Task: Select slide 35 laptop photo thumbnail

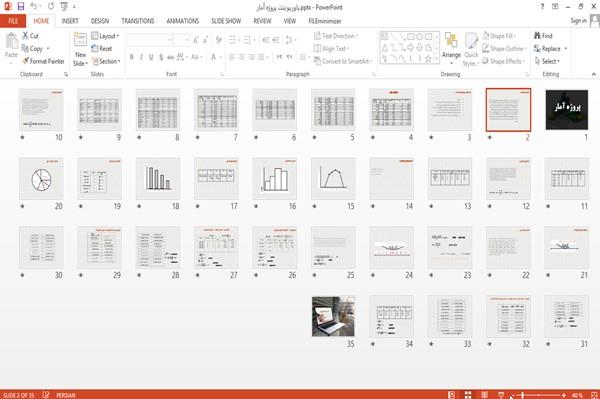Action: click(x=333, y=316)
